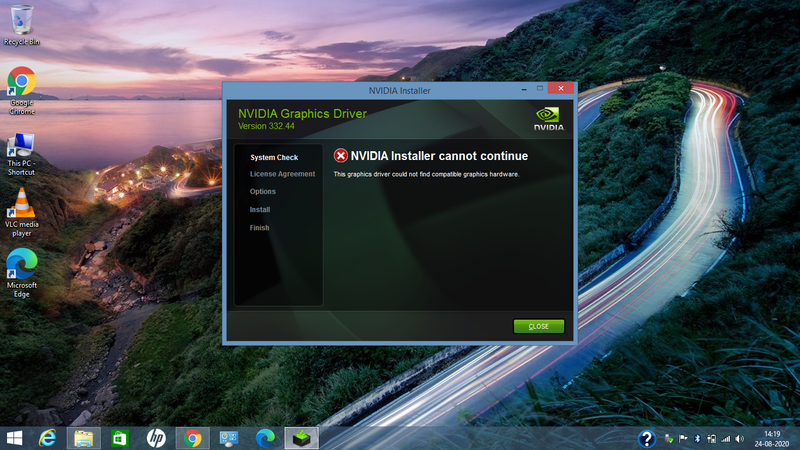Click the NVIDIA Installer cannot continue heading
The height and width of the screenshot is (450, 800).
tap(439, 156)
